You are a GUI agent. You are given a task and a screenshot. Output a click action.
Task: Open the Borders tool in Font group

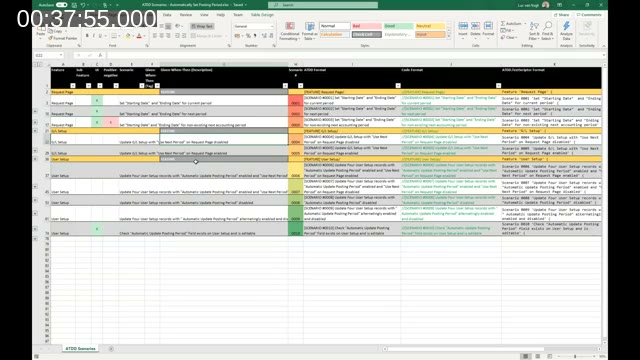click(x=114, y=36)
